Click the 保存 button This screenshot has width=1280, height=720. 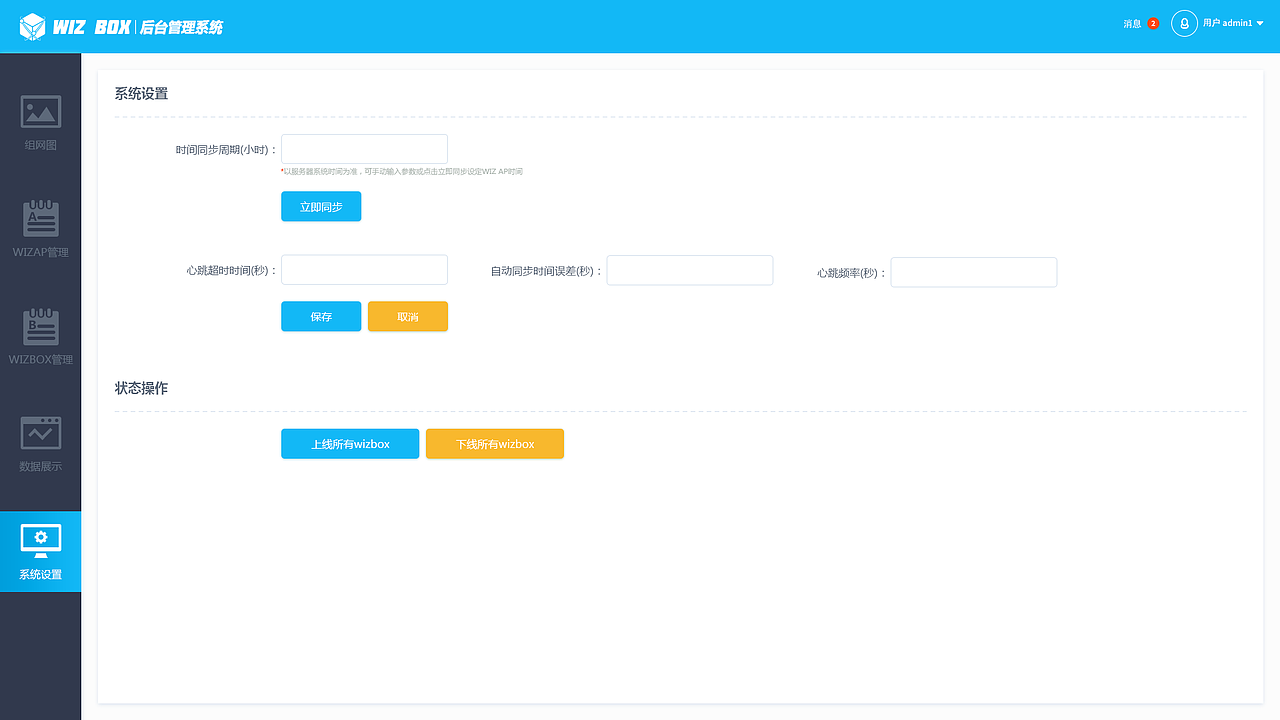[321, 316]
